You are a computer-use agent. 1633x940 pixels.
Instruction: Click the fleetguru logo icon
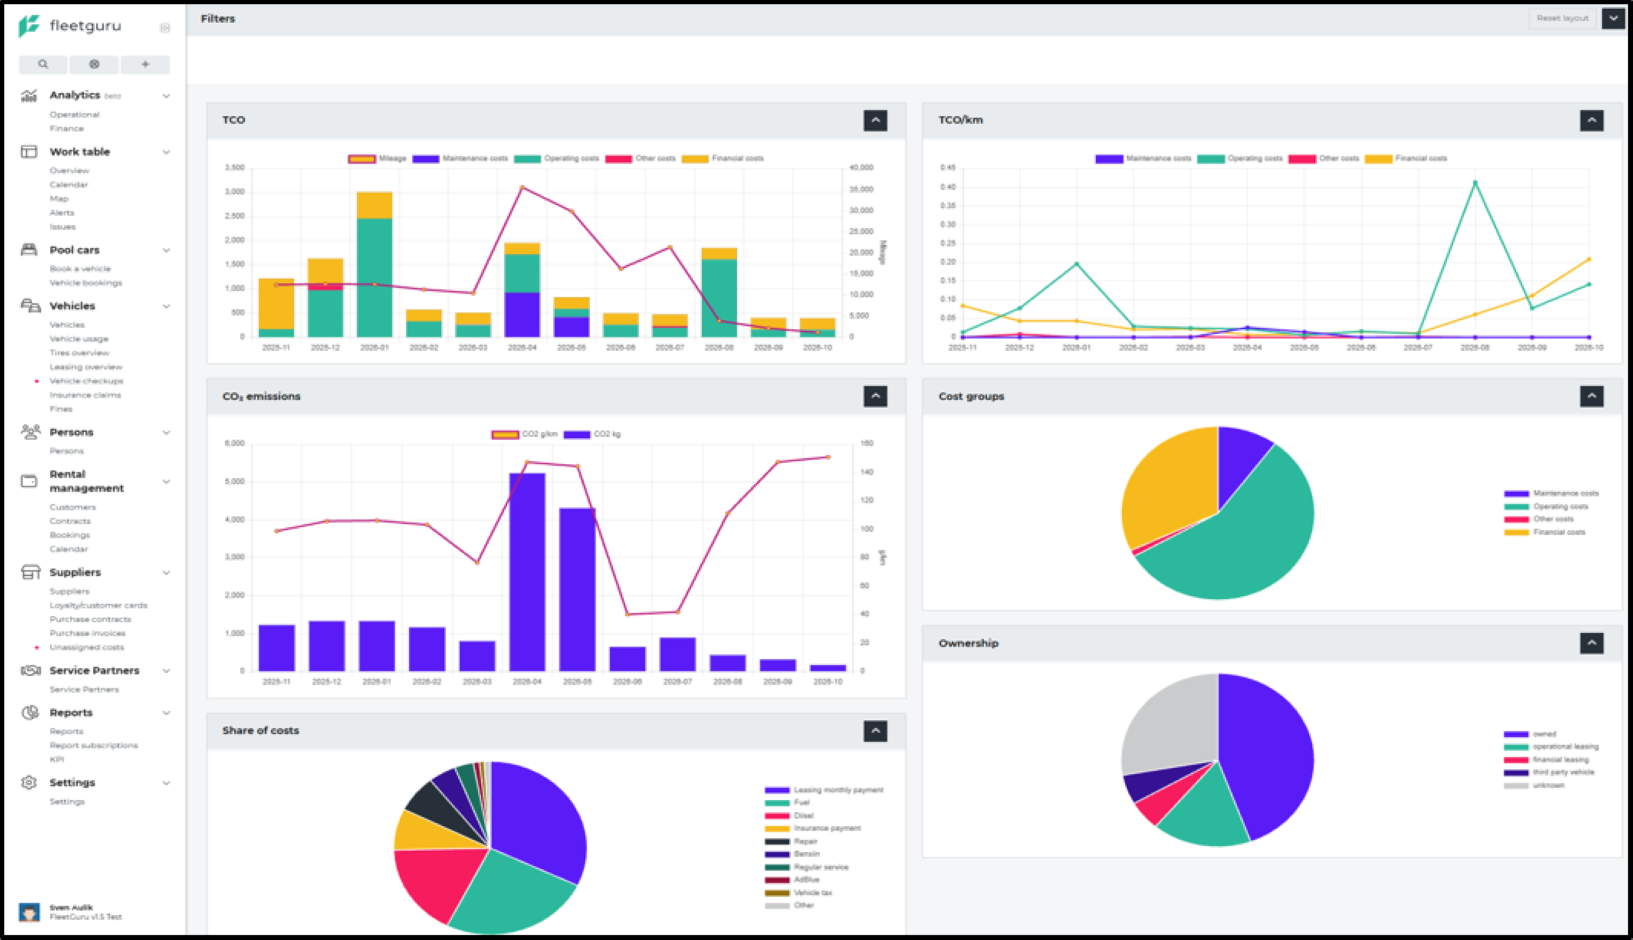click(29, 26)
